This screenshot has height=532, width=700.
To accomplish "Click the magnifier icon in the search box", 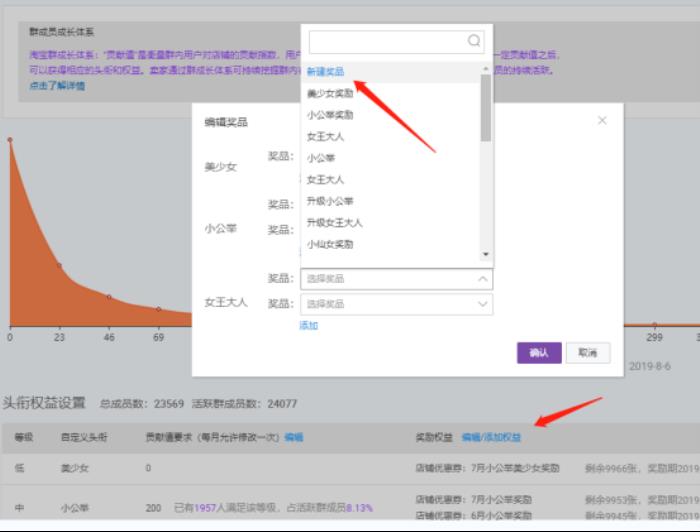I will click(474, 41).
